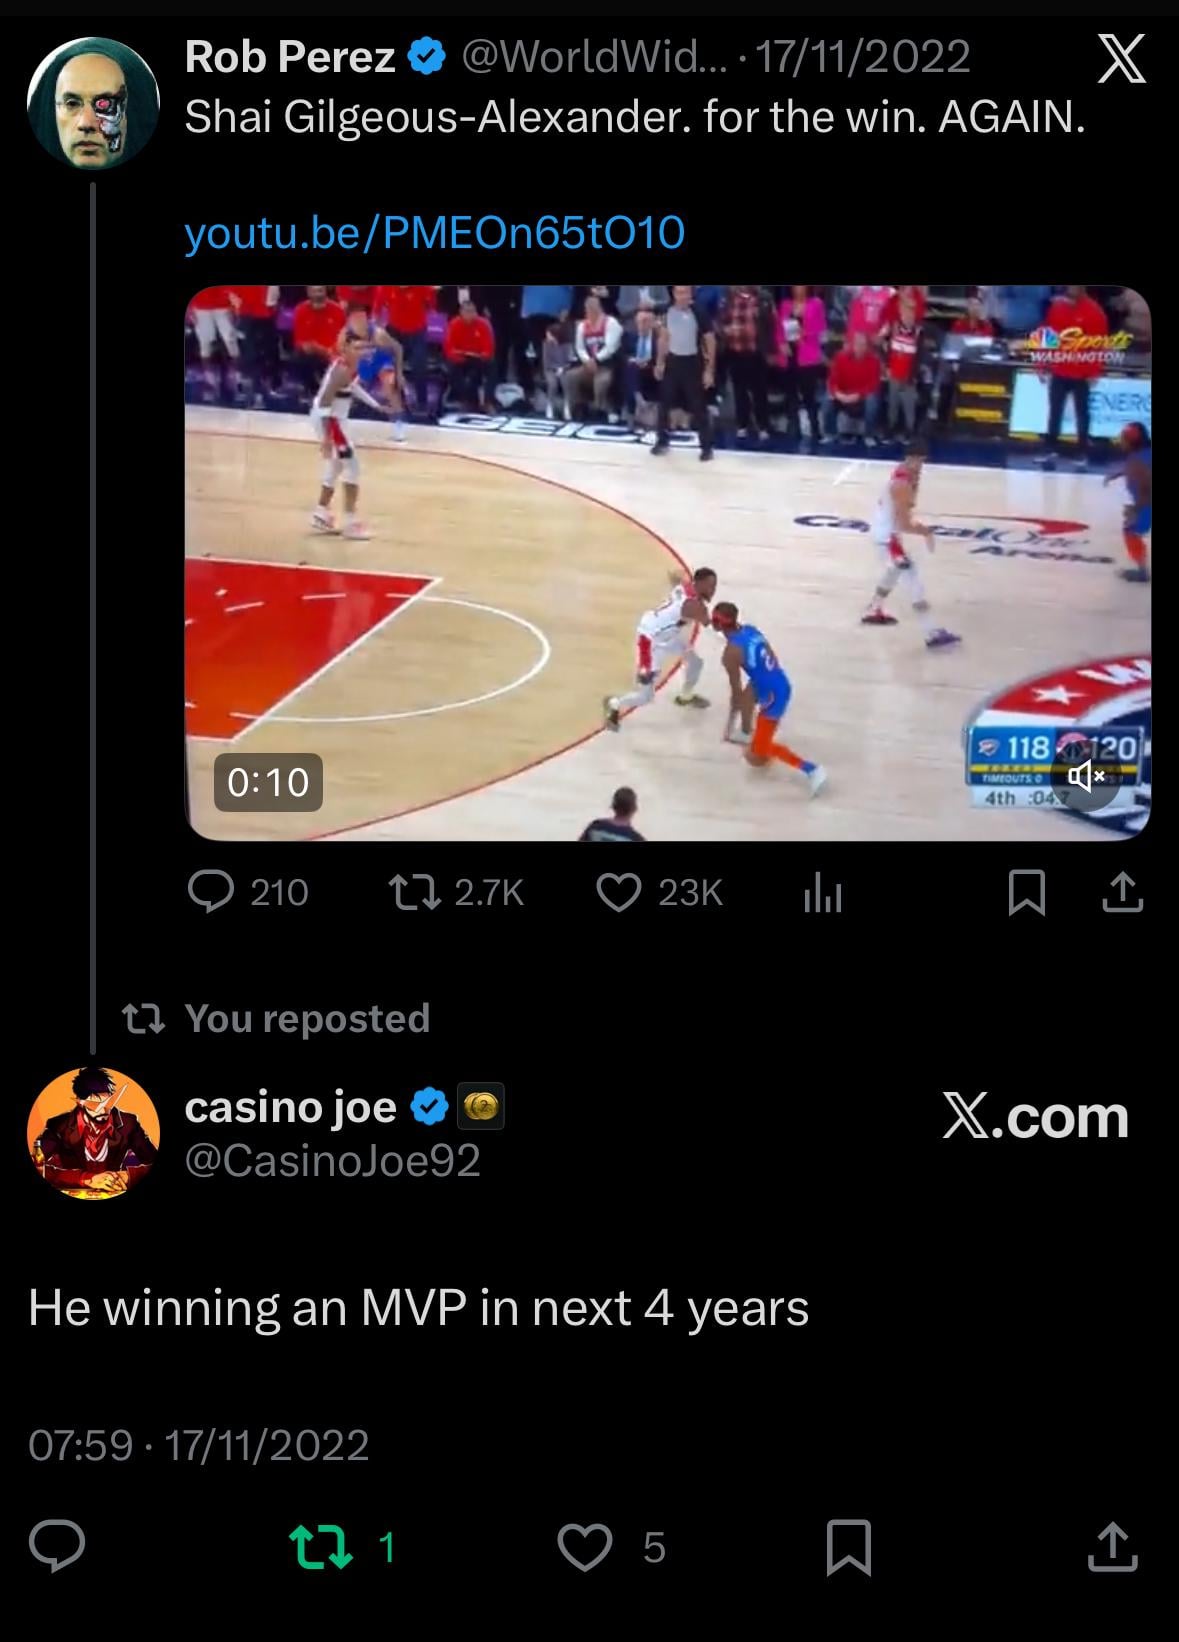The height and width of the screenshot is (1642, 1179).
Task: Reply to Rob Perez's tweet, 210 comments
Action: [248, 892]
